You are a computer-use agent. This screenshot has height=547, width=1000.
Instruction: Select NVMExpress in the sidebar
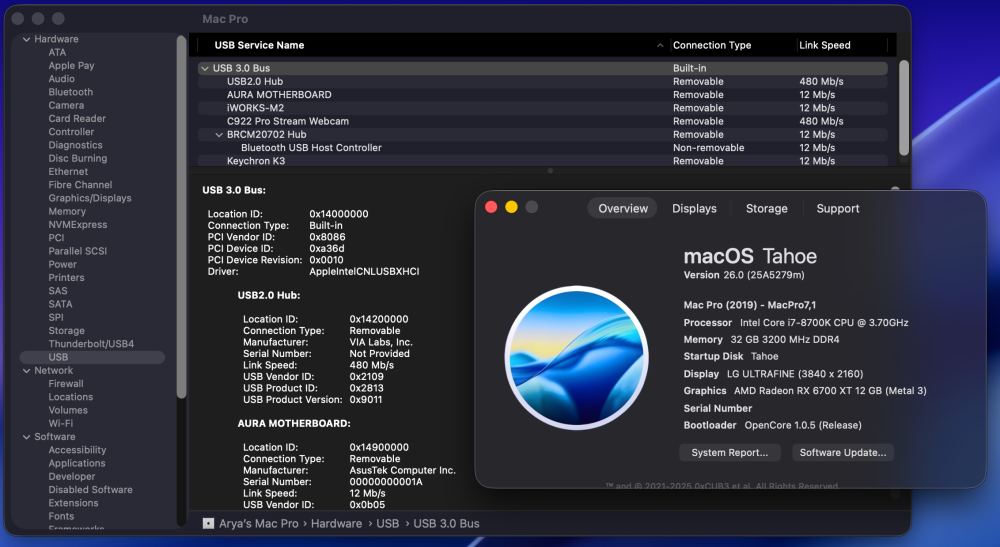77,225
